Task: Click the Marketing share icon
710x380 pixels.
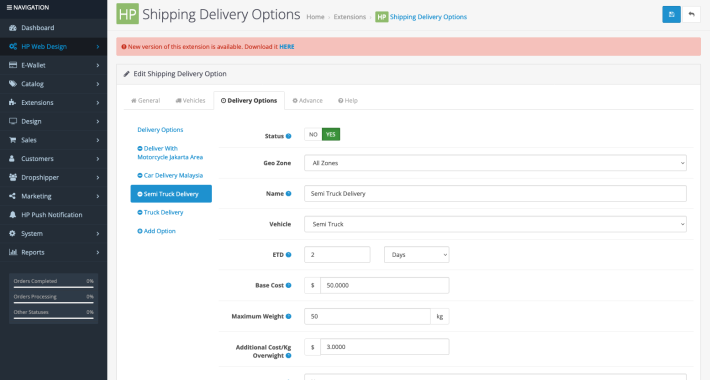Action: pyautogui.click(x=13, y=196)
